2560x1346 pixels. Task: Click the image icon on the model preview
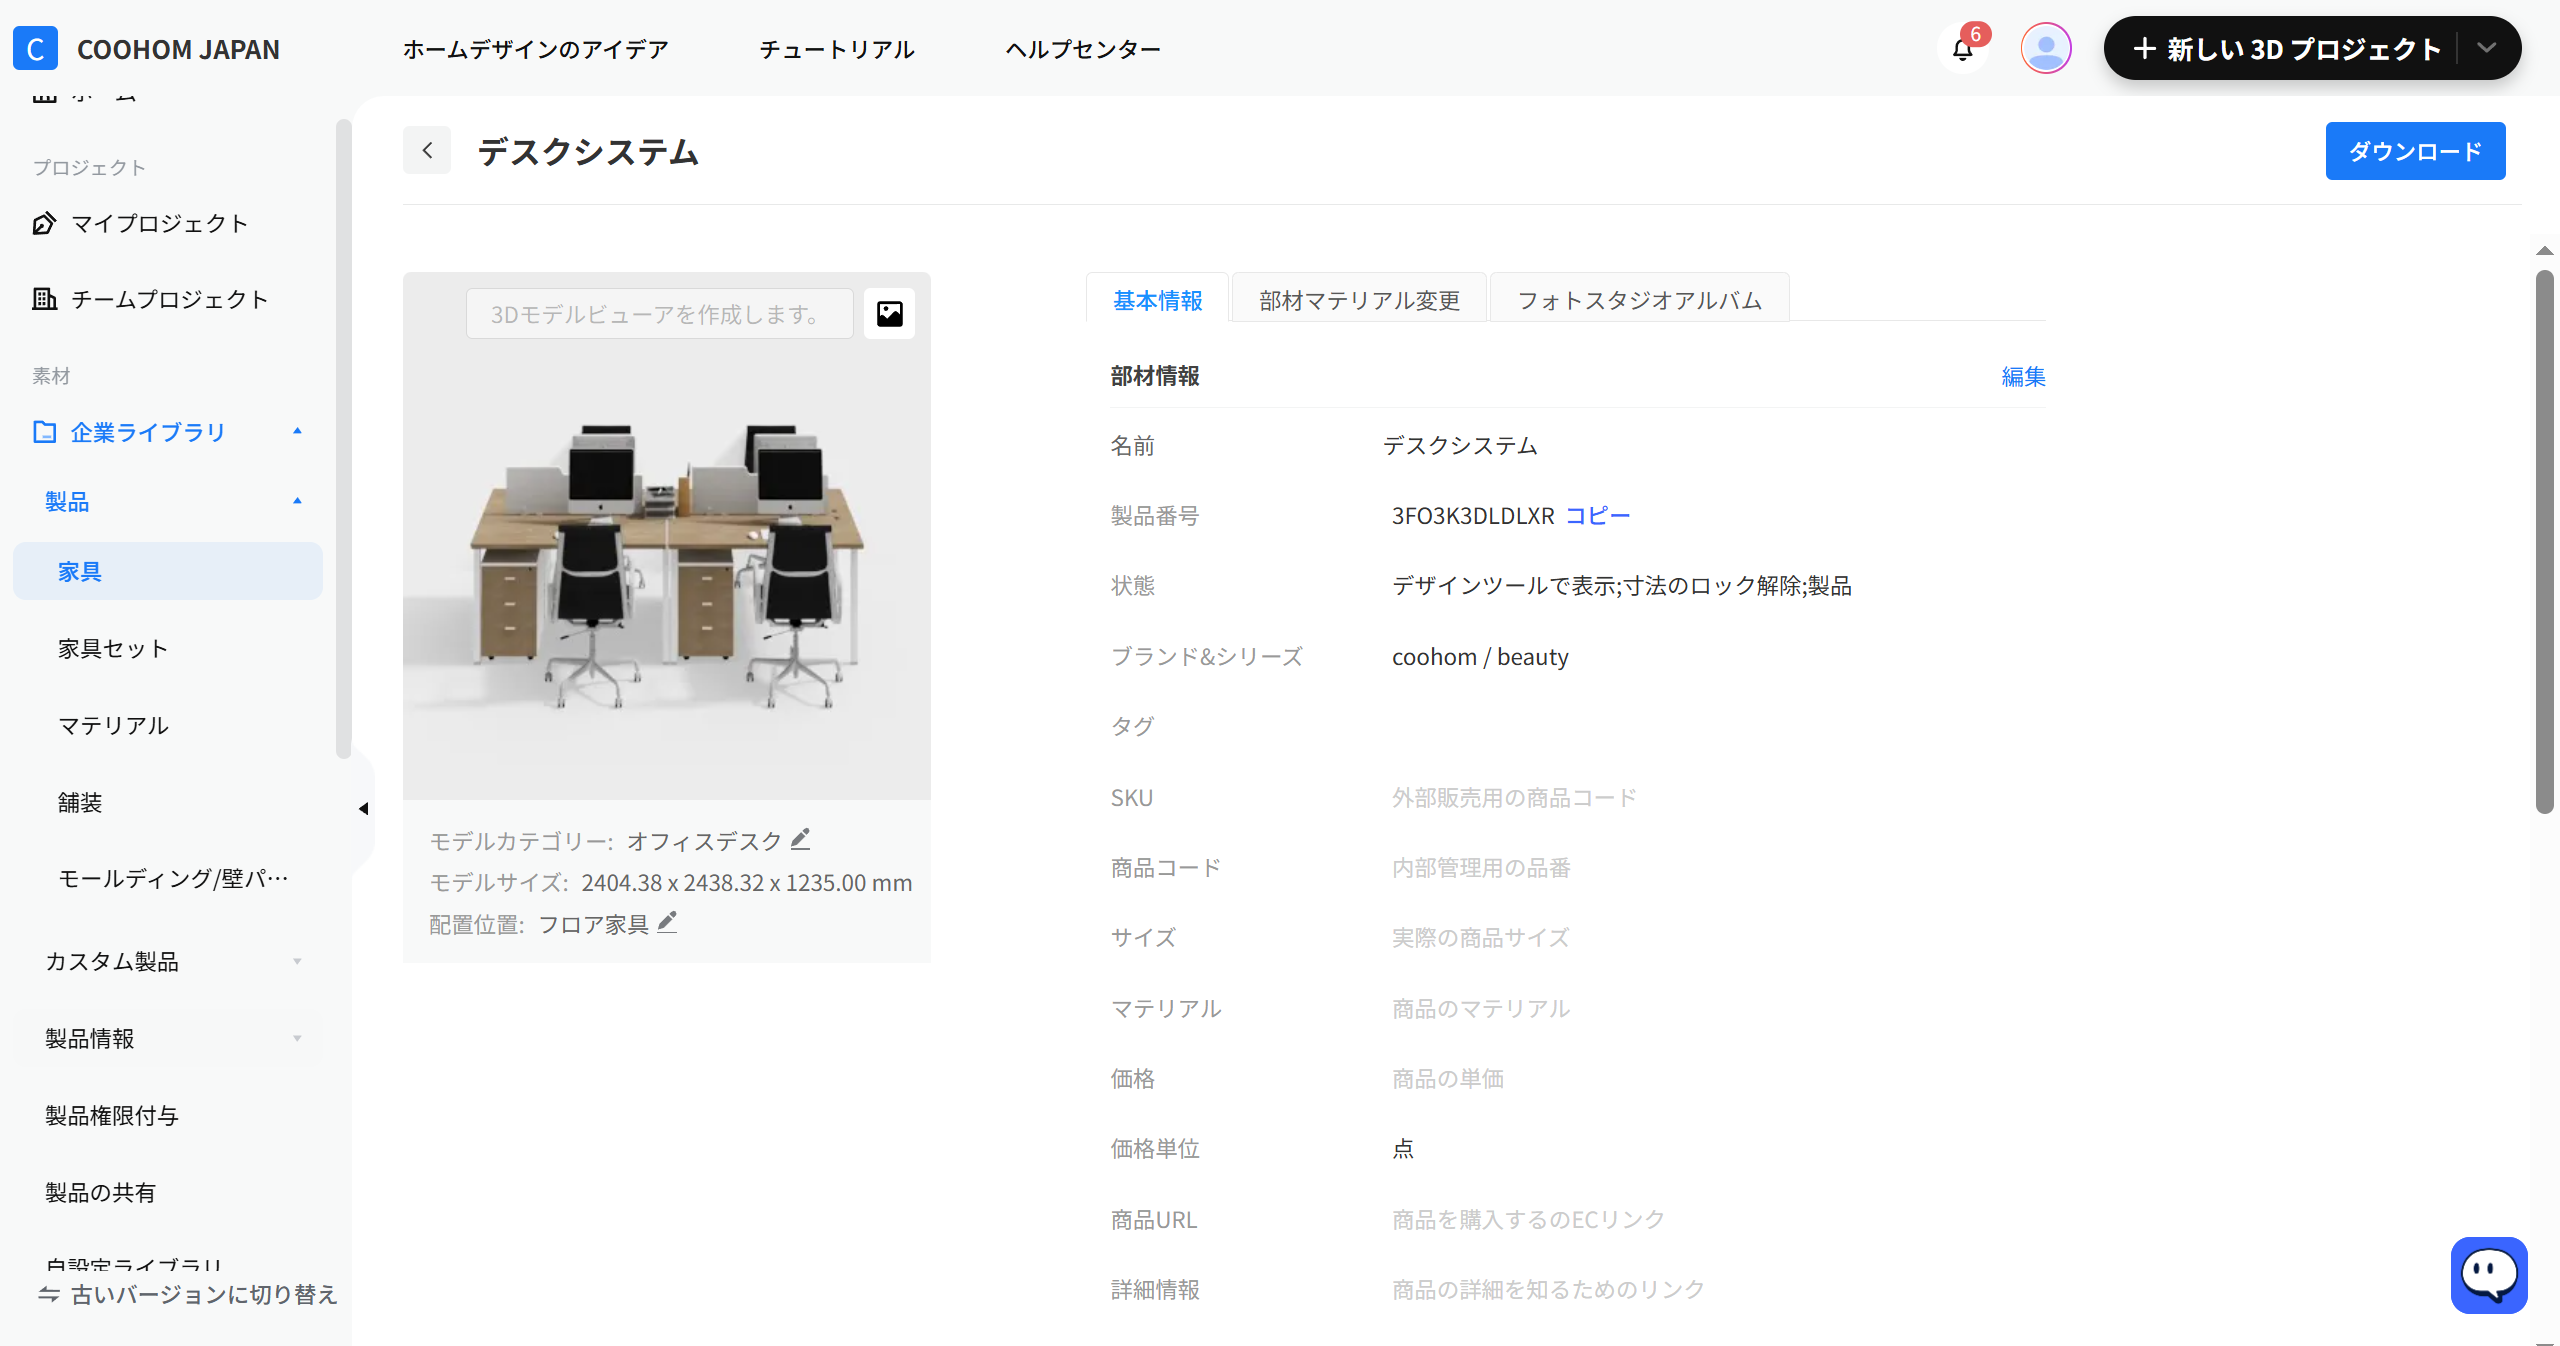tap(889, 314)
